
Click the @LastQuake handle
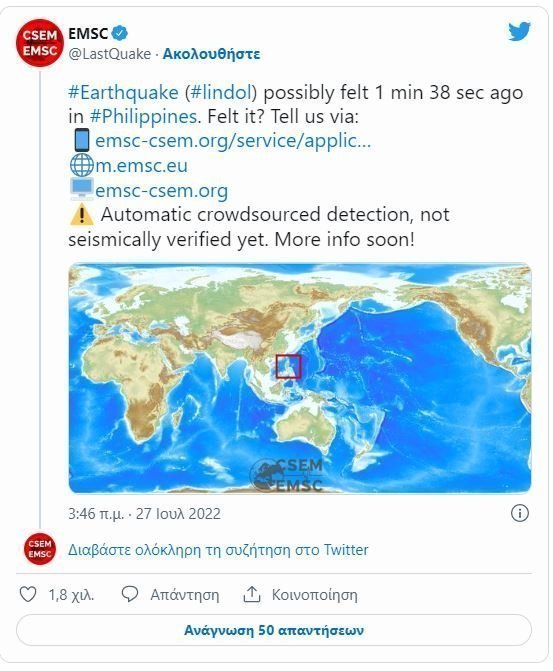(x=110, y=54)
